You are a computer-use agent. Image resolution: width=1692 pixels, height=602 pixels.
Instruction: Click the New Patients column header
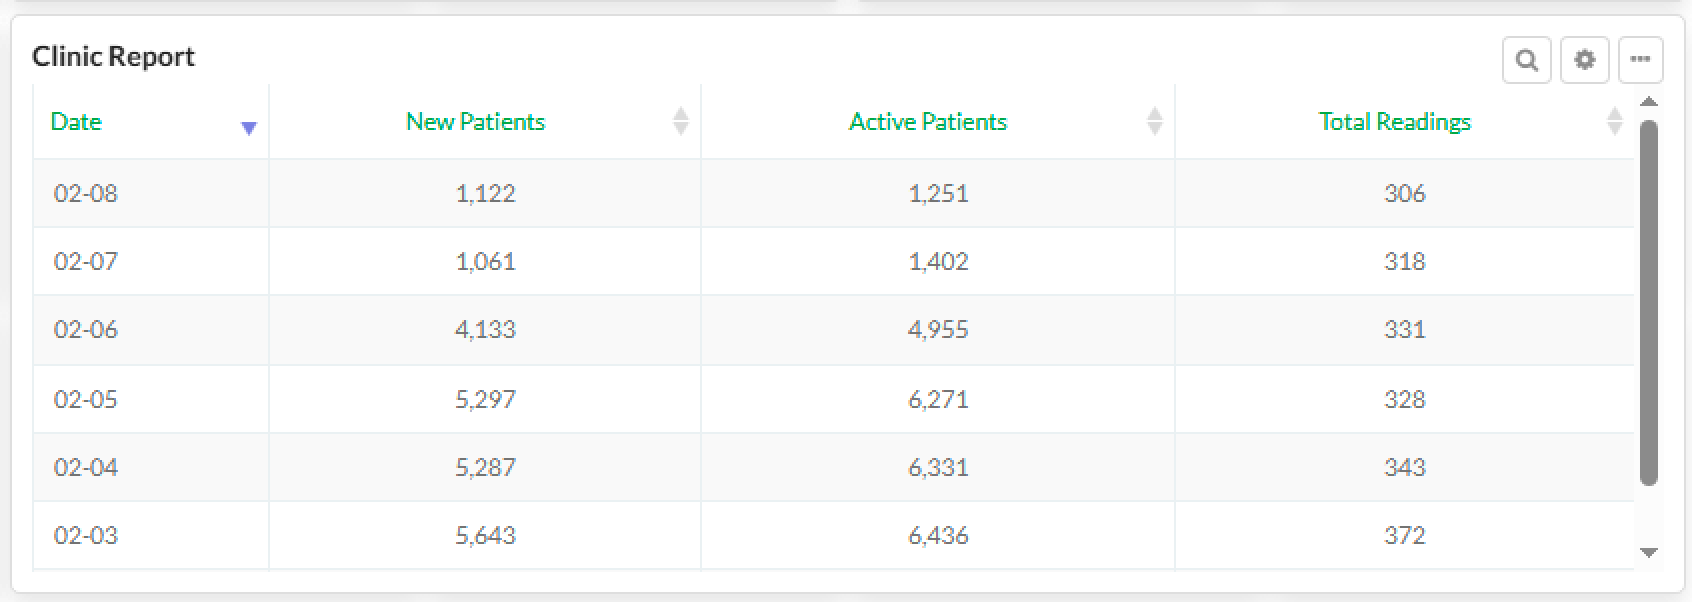coord(475,122)
